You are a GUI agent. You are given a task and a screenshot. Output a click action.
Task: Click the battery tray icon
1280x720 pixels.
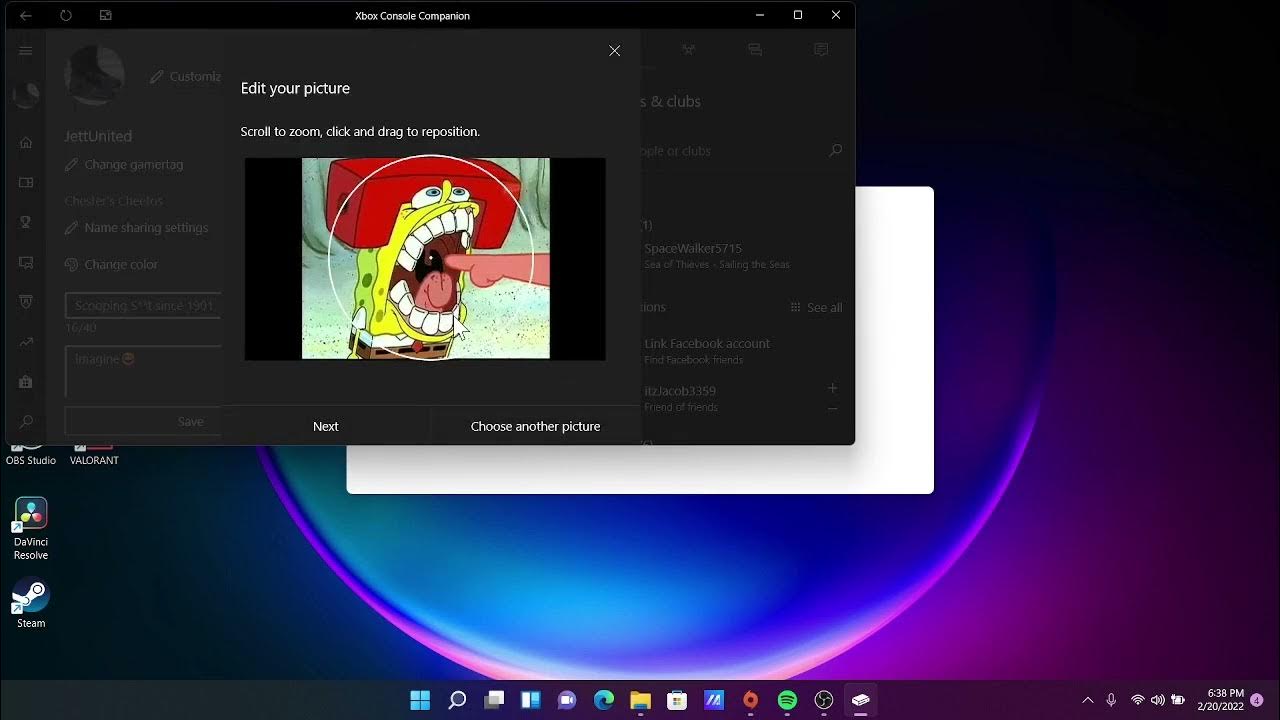[1178, 700]
